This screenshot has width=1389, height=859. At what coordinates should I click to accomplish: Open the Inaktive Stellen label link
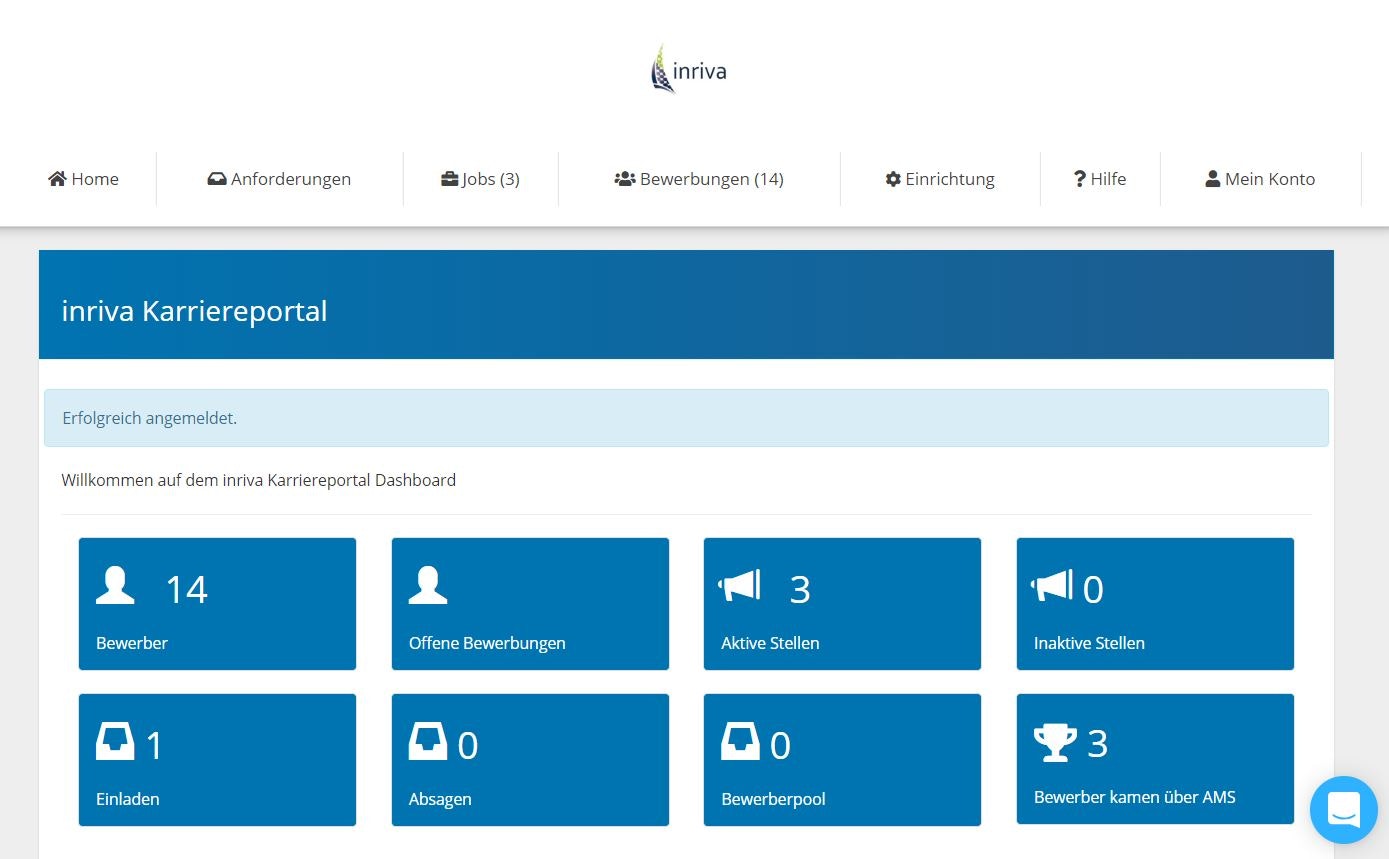pos(1089,643)
